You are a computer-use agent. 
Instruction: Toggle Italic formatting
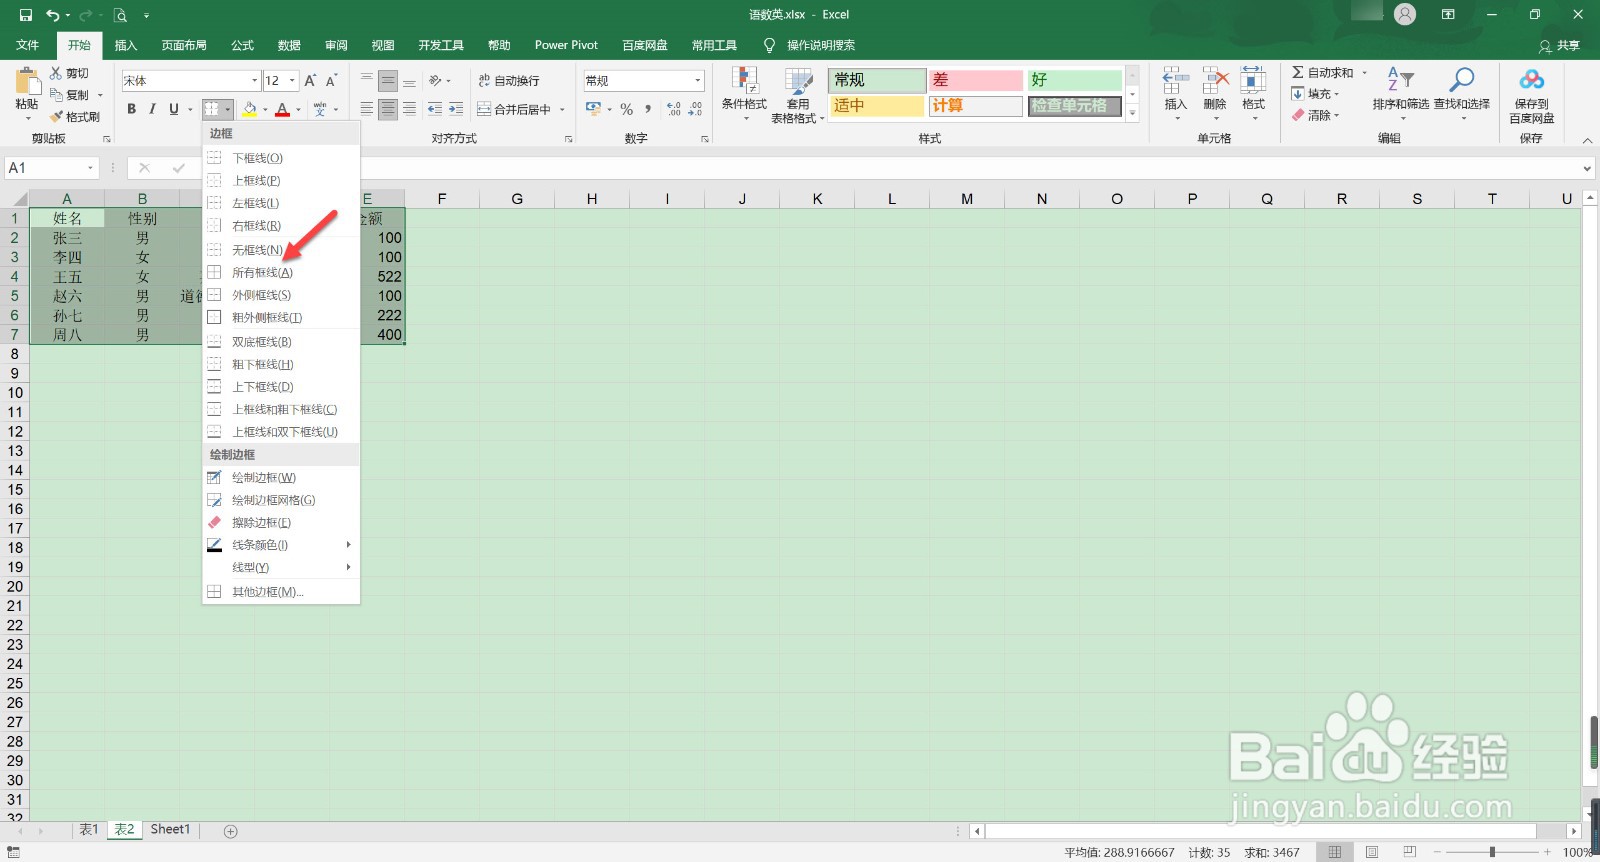click(152, 109)
